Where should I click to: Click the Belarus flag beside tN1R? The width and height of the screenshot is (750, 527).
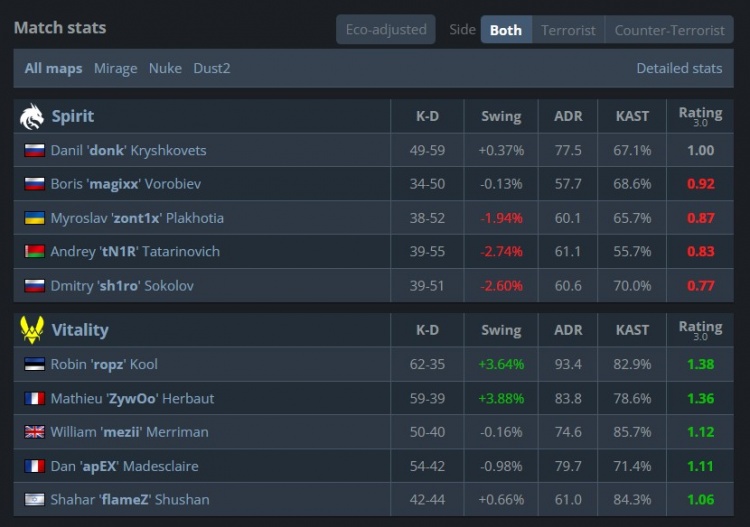35,252
